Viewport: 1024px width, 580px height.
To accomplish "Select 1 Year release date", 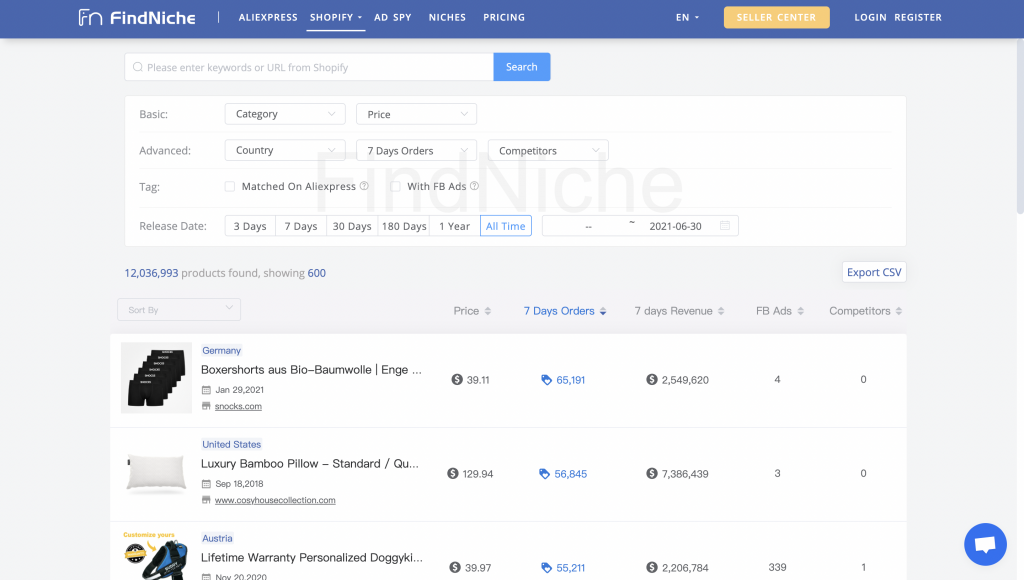I will click(455, 226).
